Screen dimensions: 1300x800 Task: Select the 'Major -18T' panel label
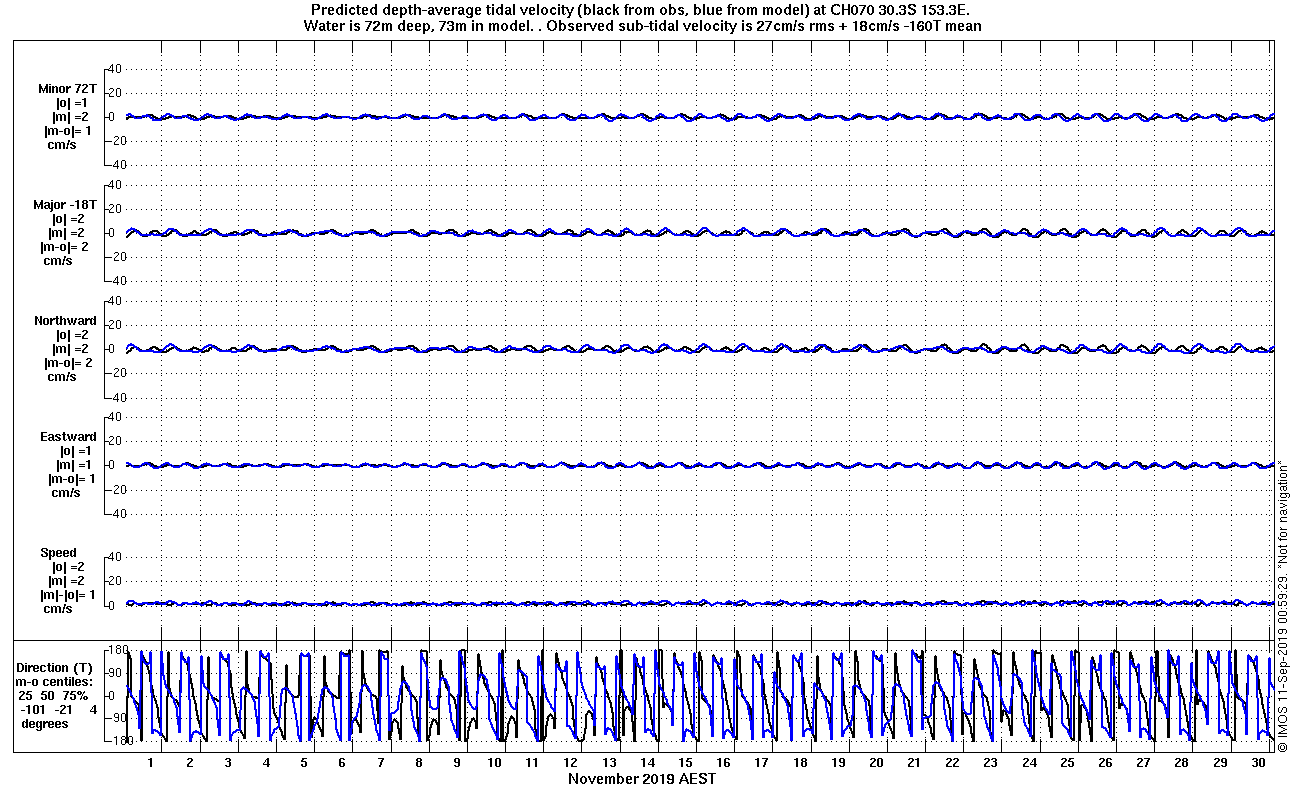[x=65, y=205]
